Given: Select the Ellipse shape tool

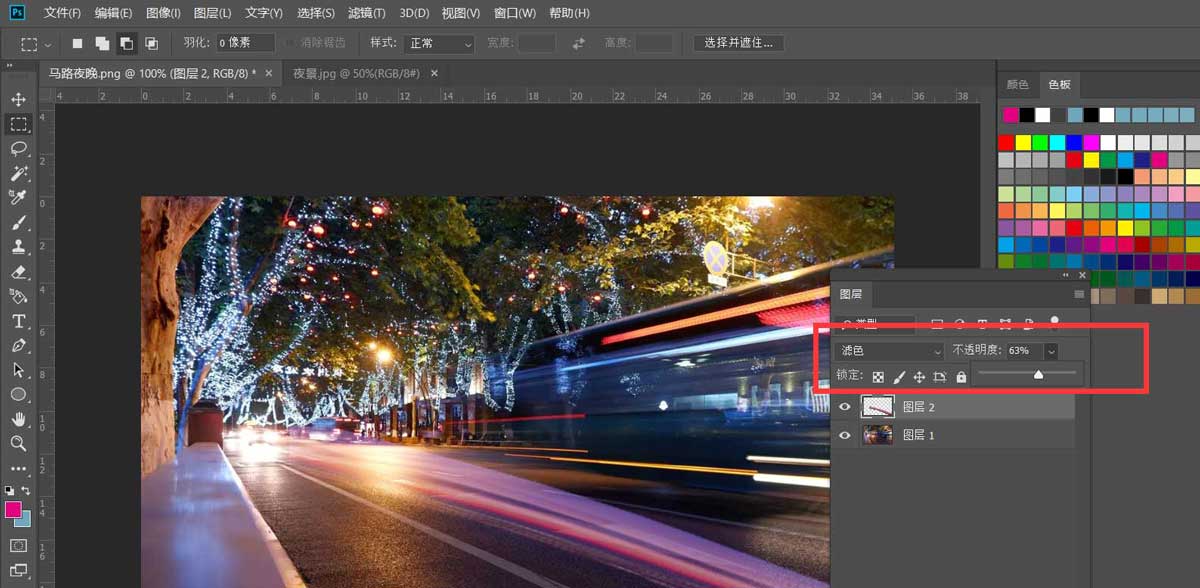Looking at the screenshot, I should point(18,394).
